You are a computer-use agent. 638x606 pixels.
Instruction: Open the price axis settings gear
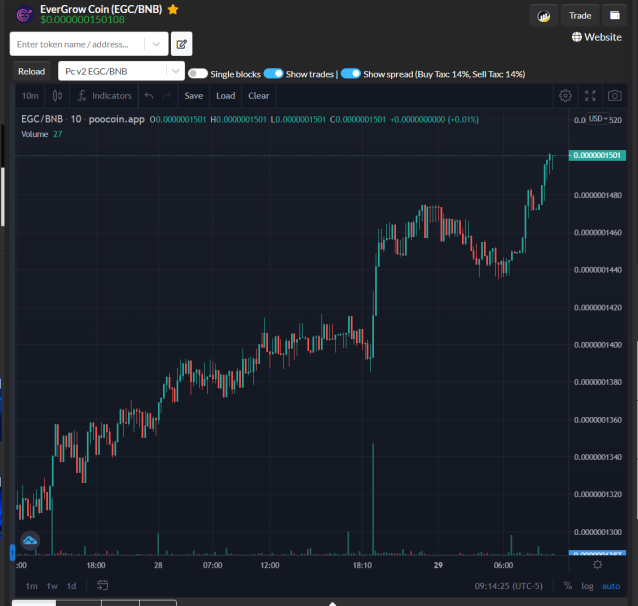pos(597,564)
